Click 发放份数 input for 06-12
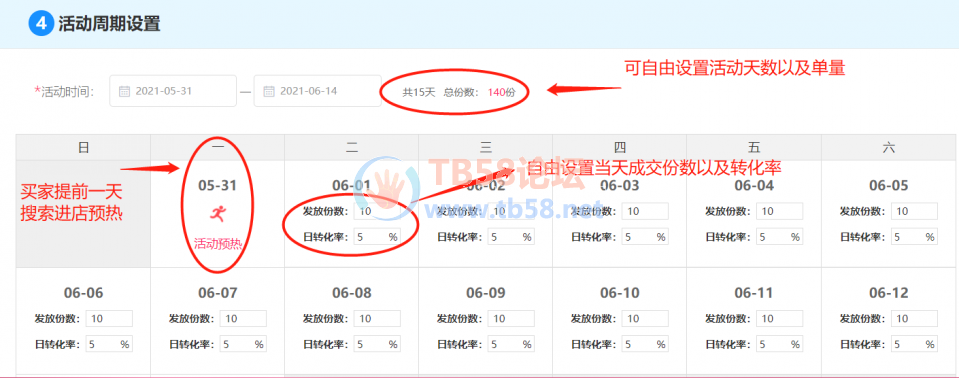This screenshot has width=959, height=378. pyautogui.click(x=914, y=319)
